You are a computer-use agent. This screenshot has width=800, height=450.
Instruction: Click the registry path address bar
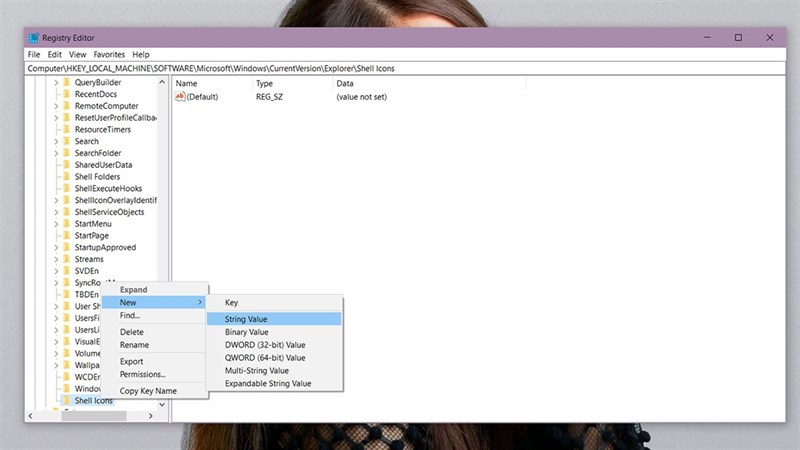coord(405,68)
